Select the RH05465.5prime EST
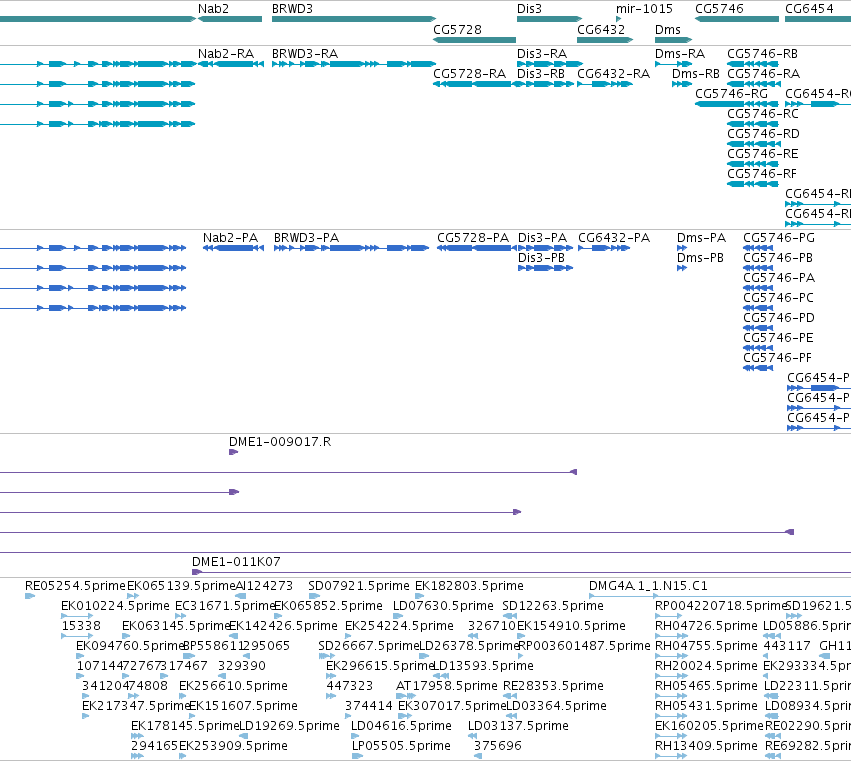 click(x=671, y=696)
